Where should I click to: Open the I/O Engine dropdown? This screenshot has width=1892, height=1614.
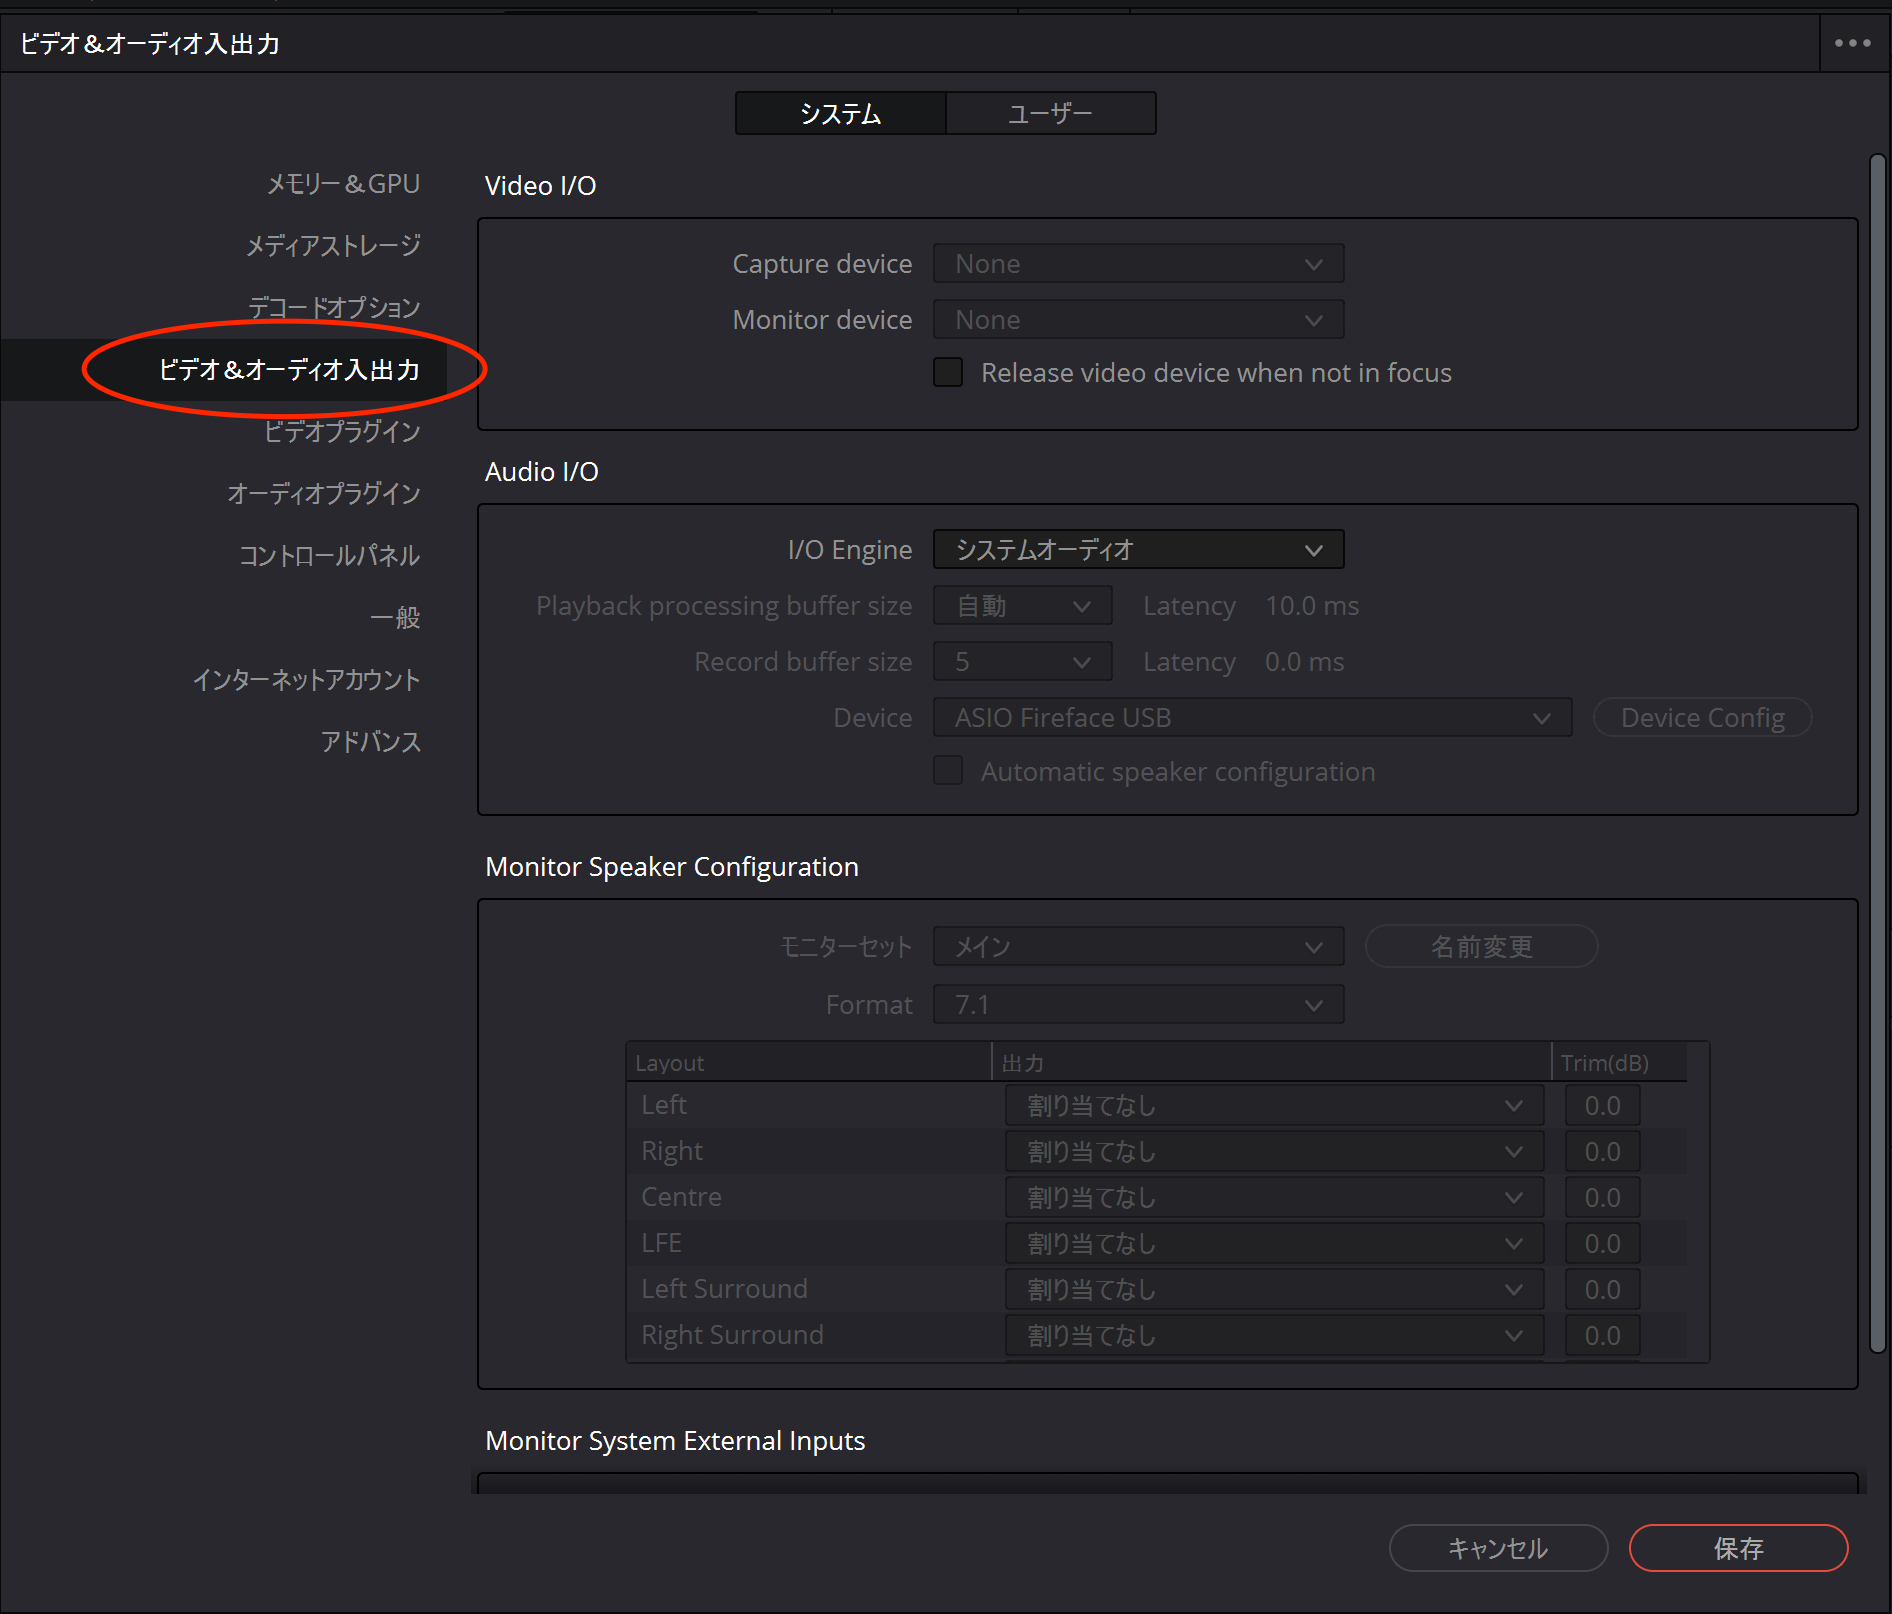tap(1138, 550)
